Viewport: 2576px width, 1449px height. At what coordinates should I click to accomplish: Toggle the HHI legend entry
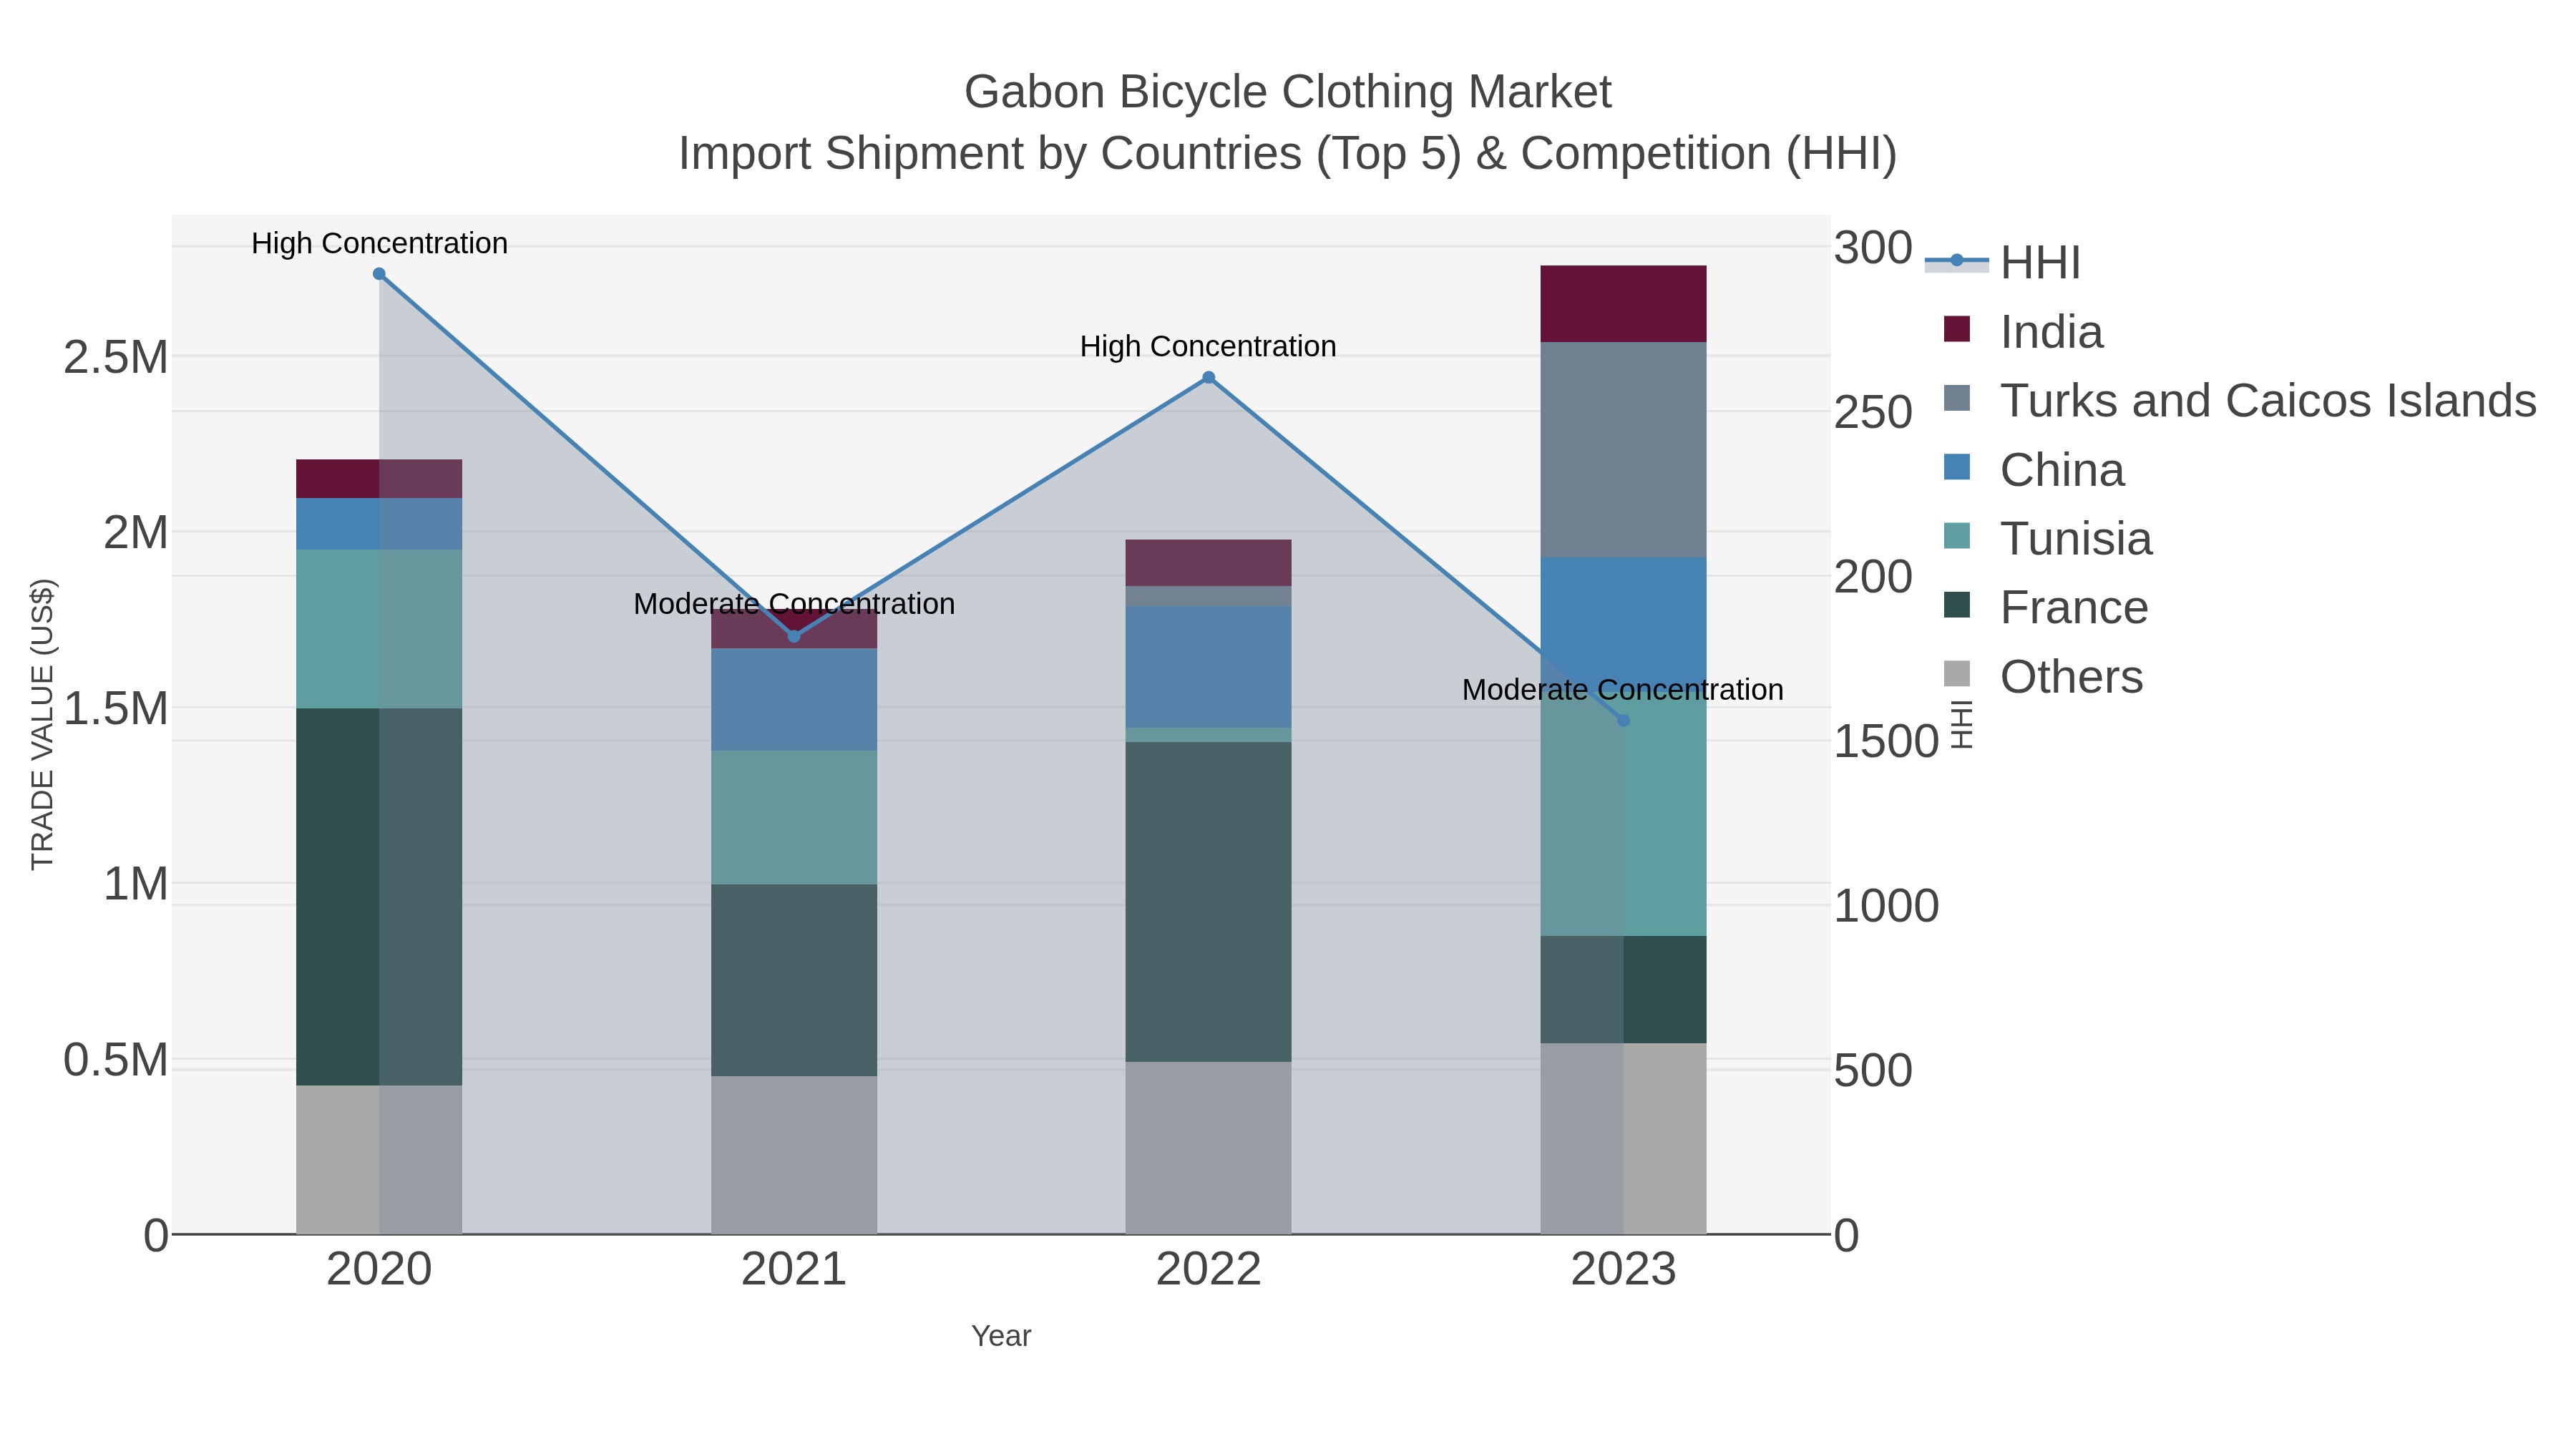[x=2003, y=262]
